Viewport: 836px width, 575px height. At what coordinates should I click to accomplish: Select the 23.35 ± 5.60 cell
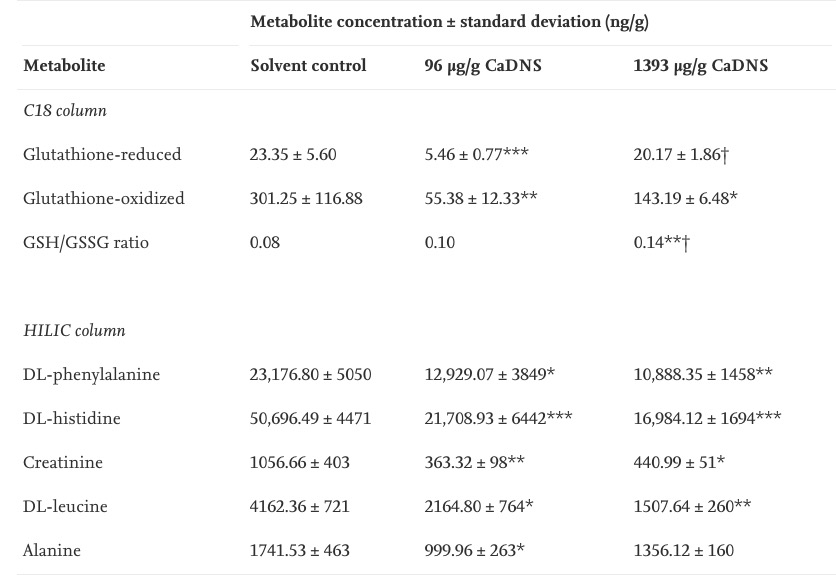[x=293, y=155]
